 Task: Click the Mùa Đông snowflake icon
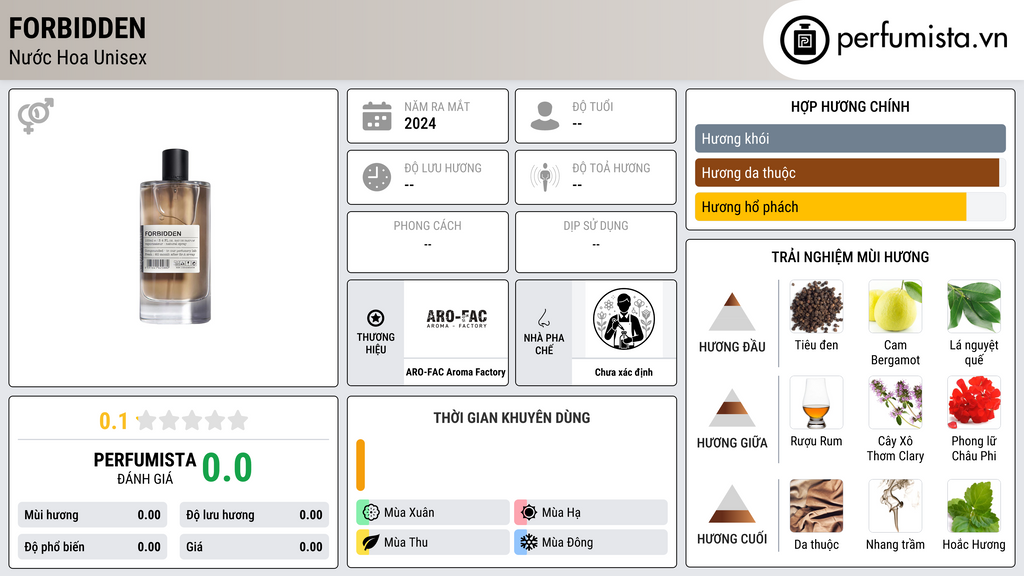pyautogui.click(x=529, y=542)
